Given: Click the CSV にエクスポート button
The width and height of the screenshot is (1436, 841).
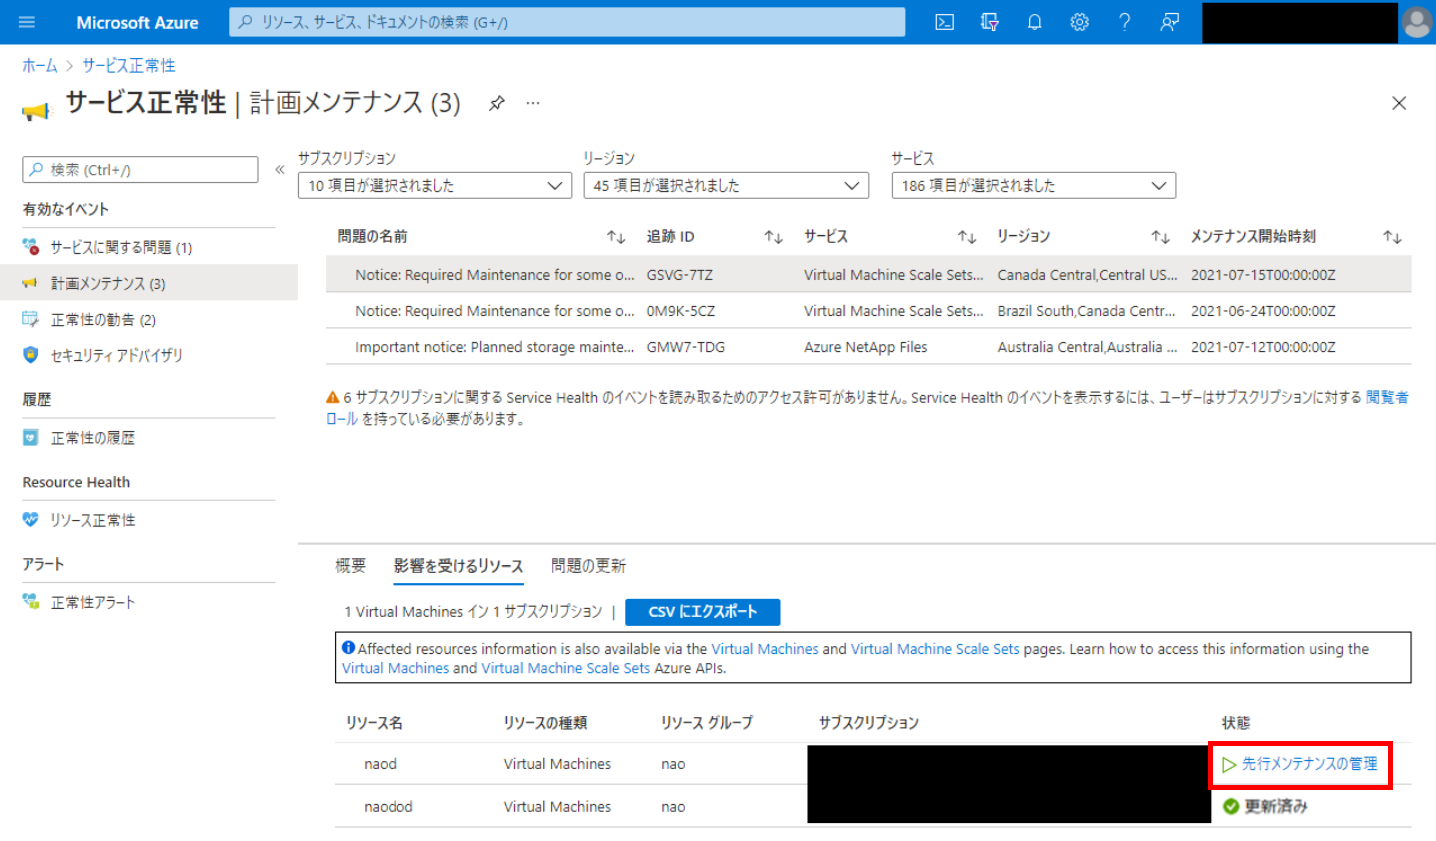Looking at the screenshot, I should [x=702, y=611].
